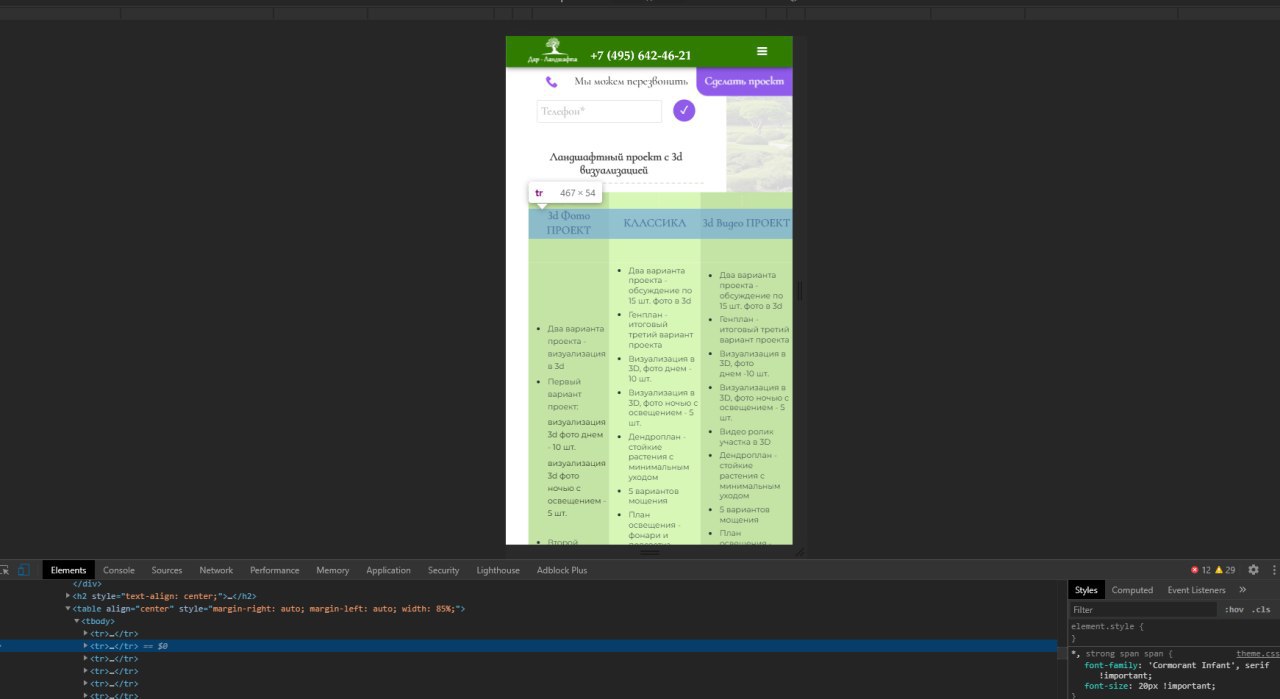Click the Мы можем перезвонить text
Image resolution: width=1280 pixels, height=699 pixels.
pyautogui.click(x=632, y=82)
